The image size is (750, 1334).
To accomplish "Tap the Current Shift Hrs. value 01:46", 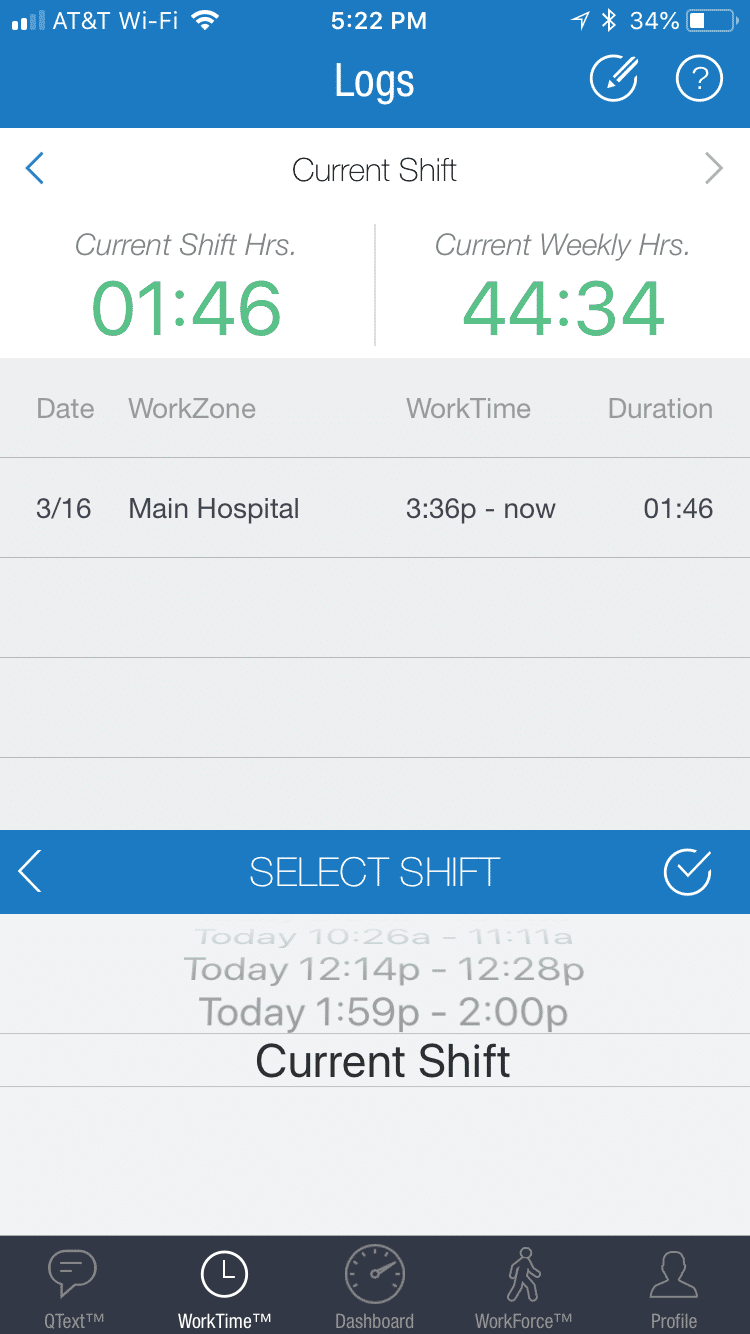I will click(187, 309).
